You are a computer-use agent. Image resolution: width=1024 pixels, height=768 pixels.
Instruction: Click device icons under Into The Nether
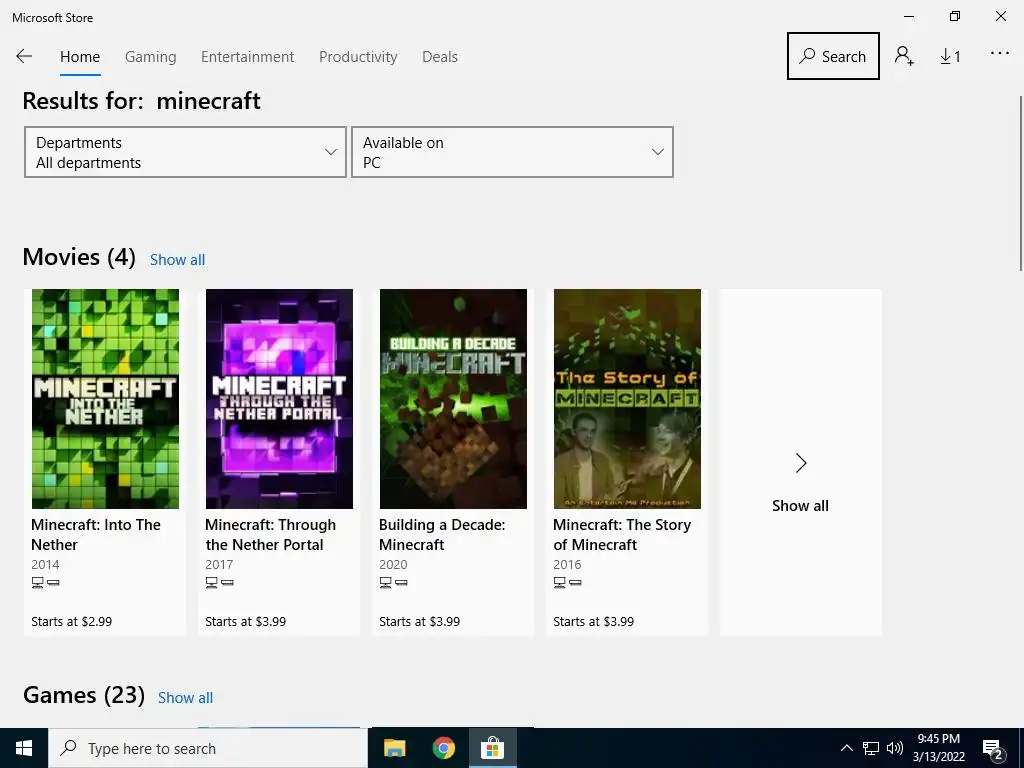click(46, 582)
